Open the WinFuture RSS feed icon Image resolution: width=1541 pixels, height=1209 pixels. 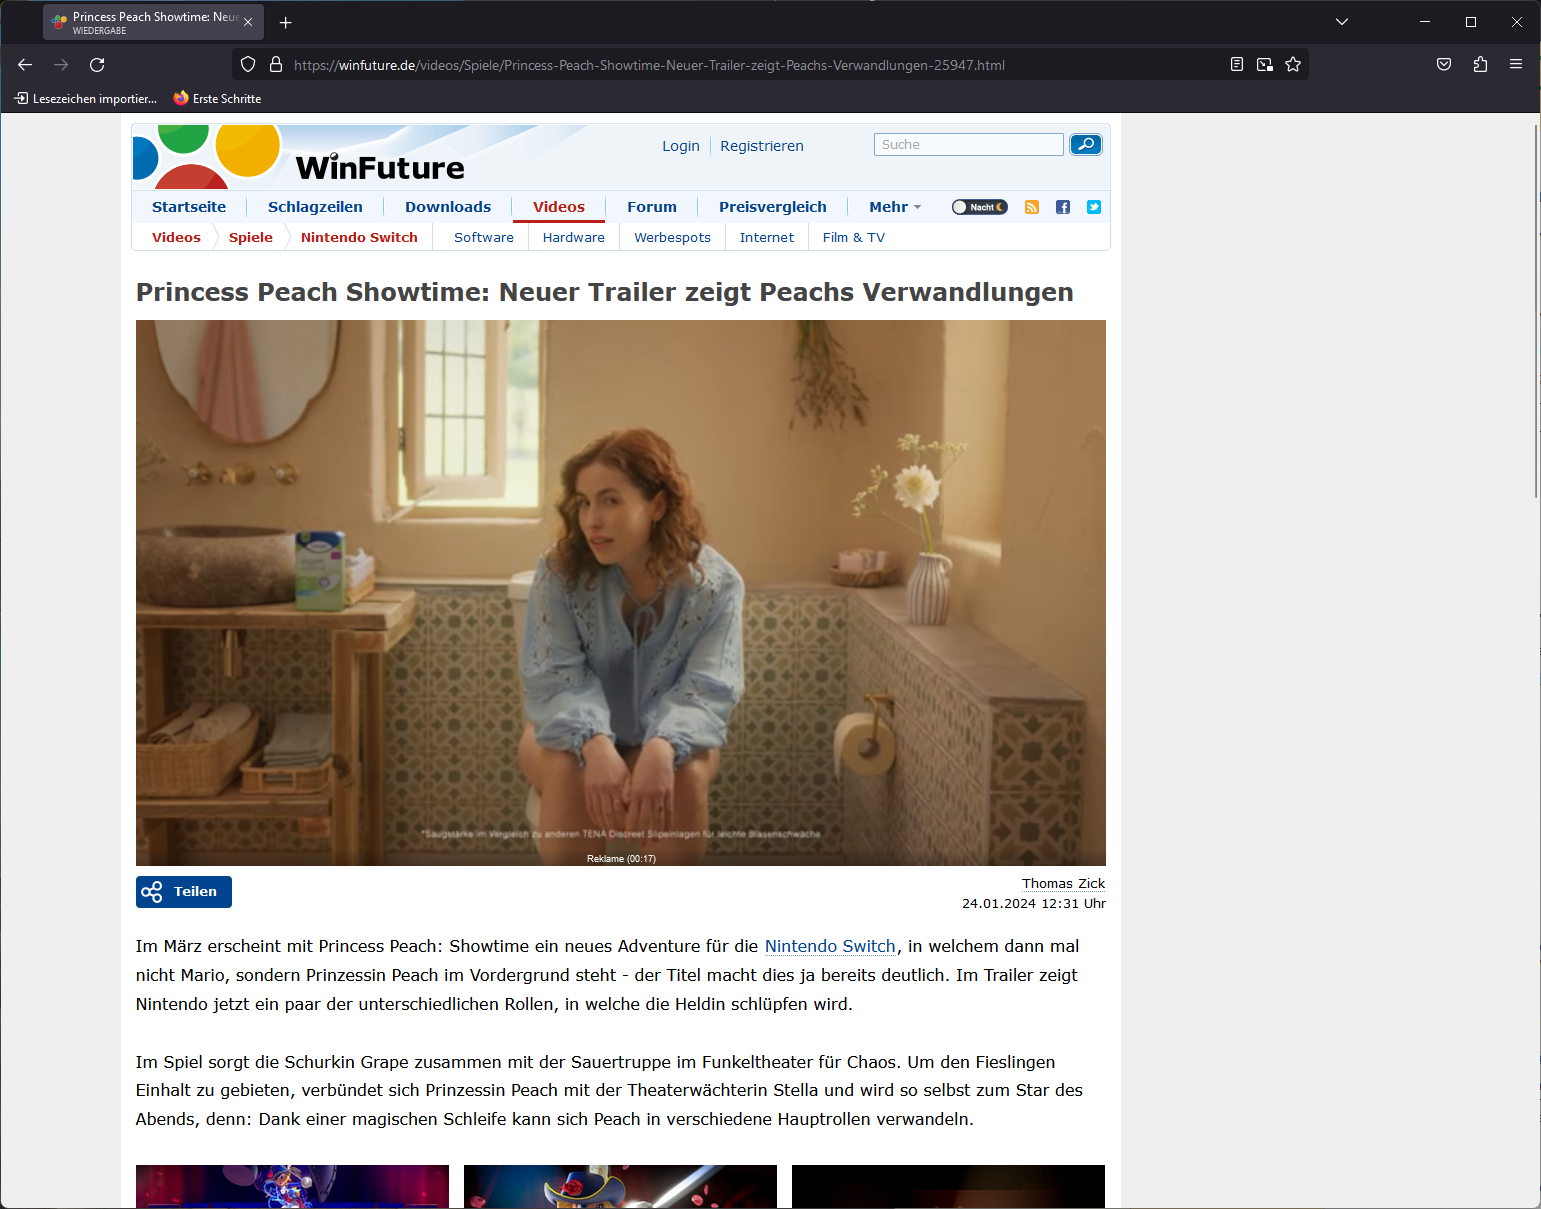point(1032,207)
